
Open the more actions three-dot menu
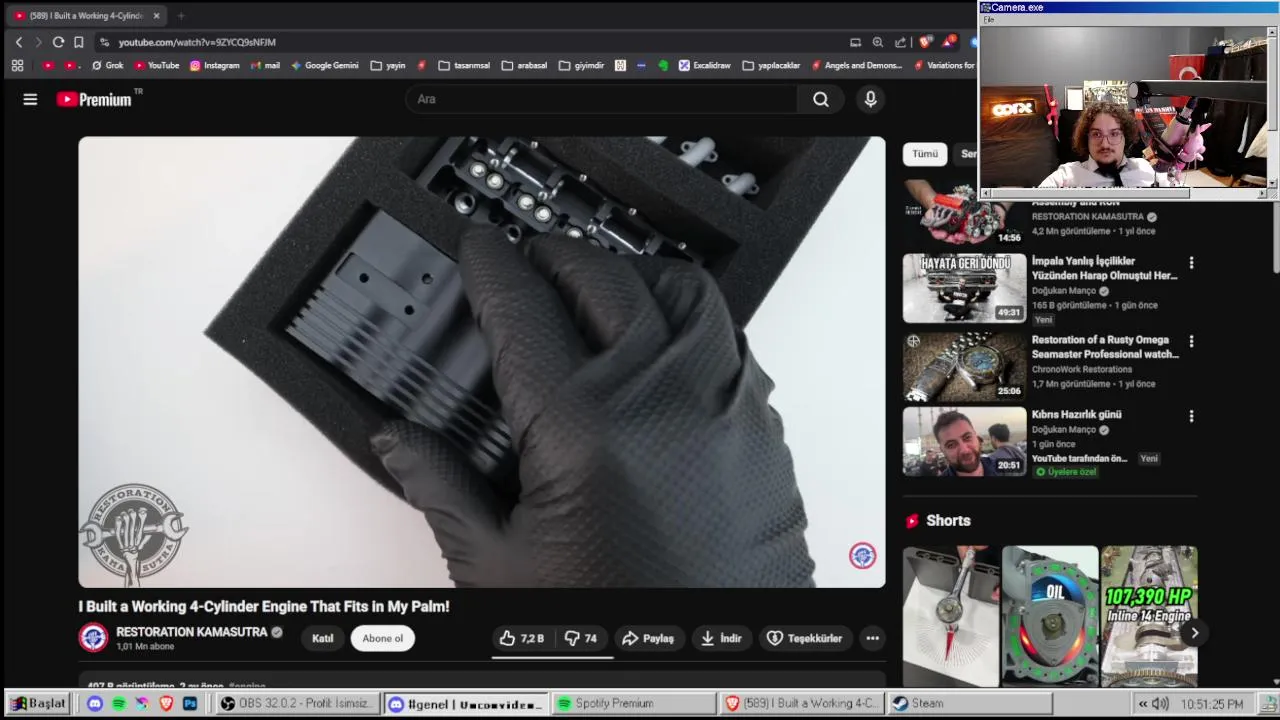873,638
